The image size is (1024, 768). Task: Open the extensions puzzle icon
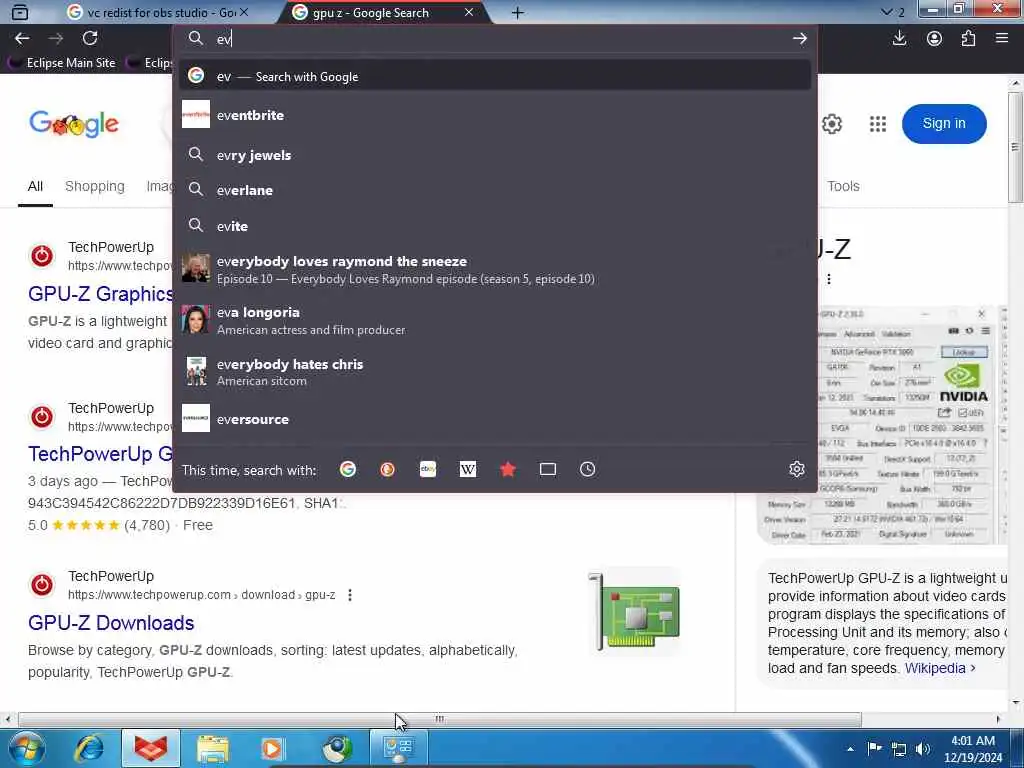click(968, 39)
